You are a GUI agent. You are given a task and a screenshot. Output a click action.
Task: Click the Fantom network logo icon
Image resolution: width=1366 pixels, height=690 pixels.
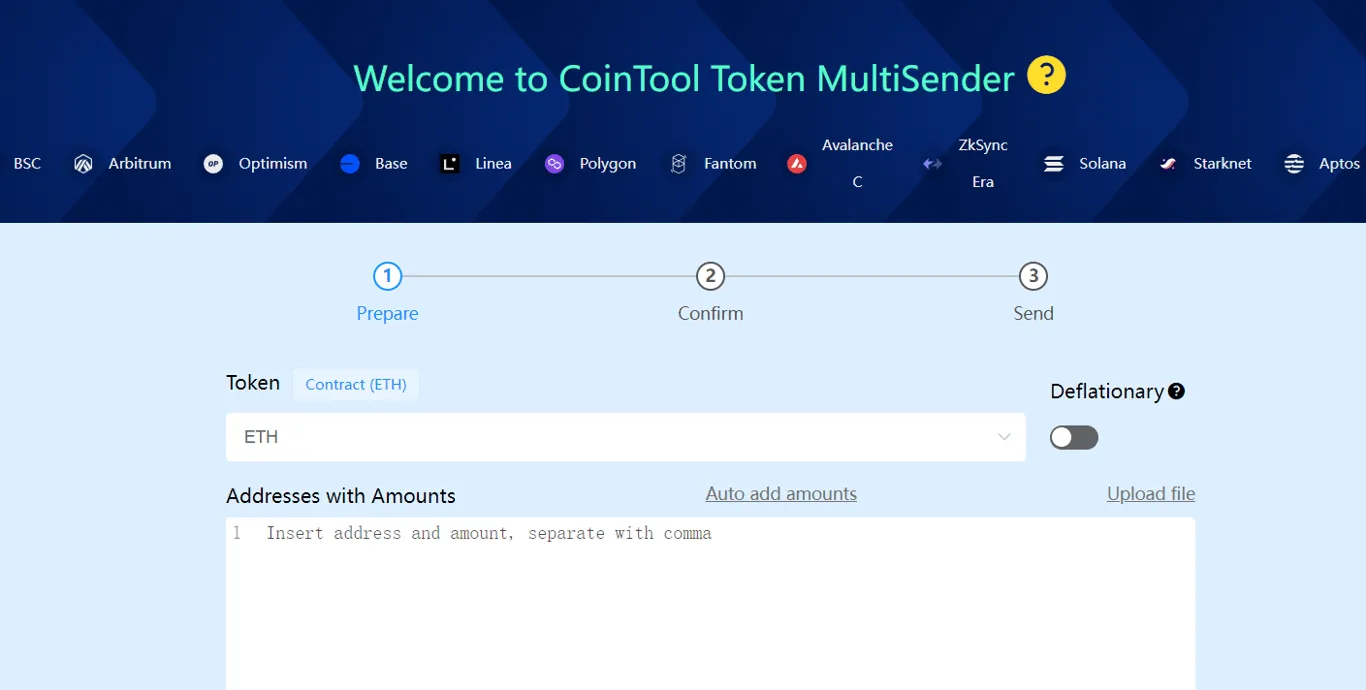pyautogui.click(x=678, y=164)
